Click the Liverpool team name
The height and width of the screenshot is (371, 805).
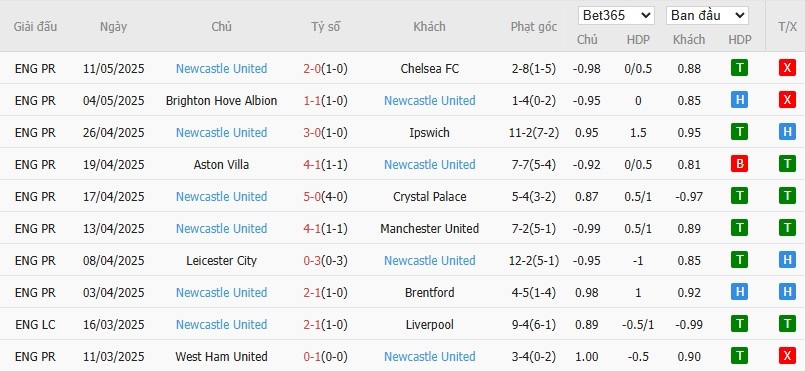[430, 324]
